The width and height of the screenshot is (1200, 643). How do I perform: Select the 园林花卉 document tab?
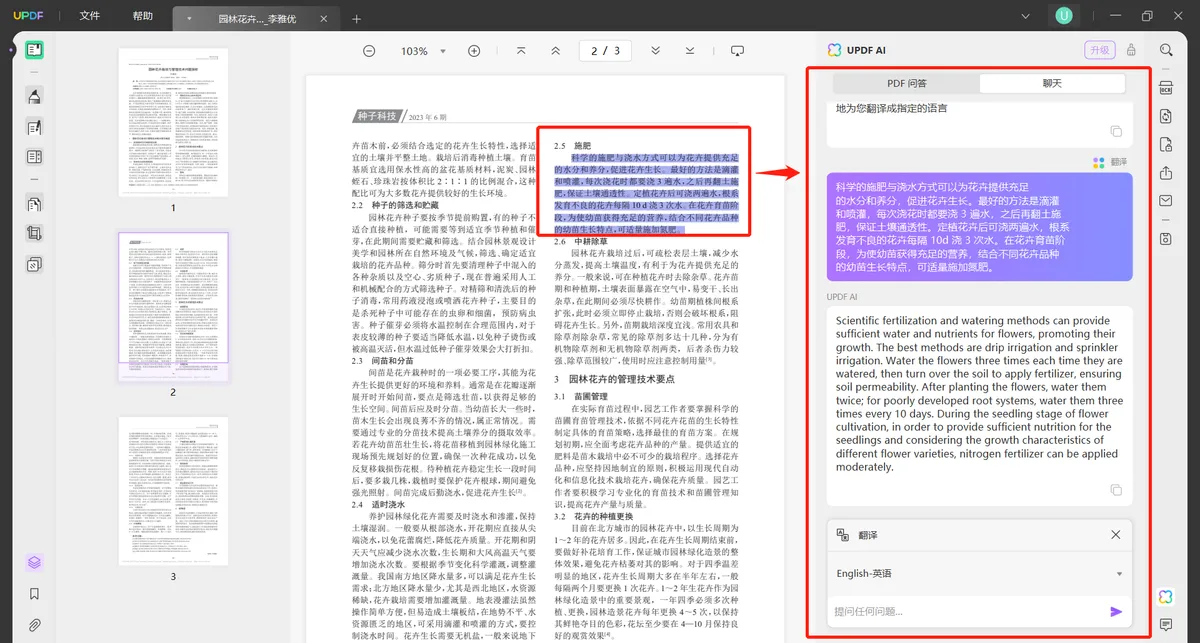click(x=257, y=19)
